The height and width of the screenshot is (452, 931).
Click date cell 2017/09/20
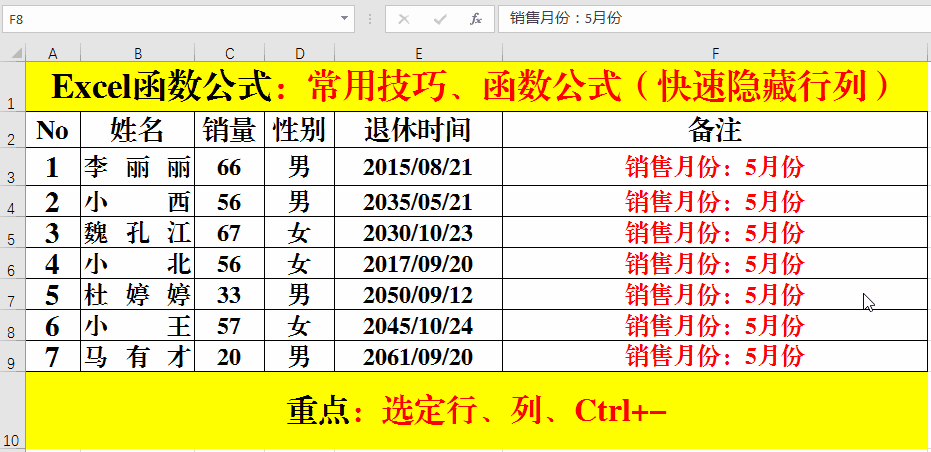click(x=419, y=263)
